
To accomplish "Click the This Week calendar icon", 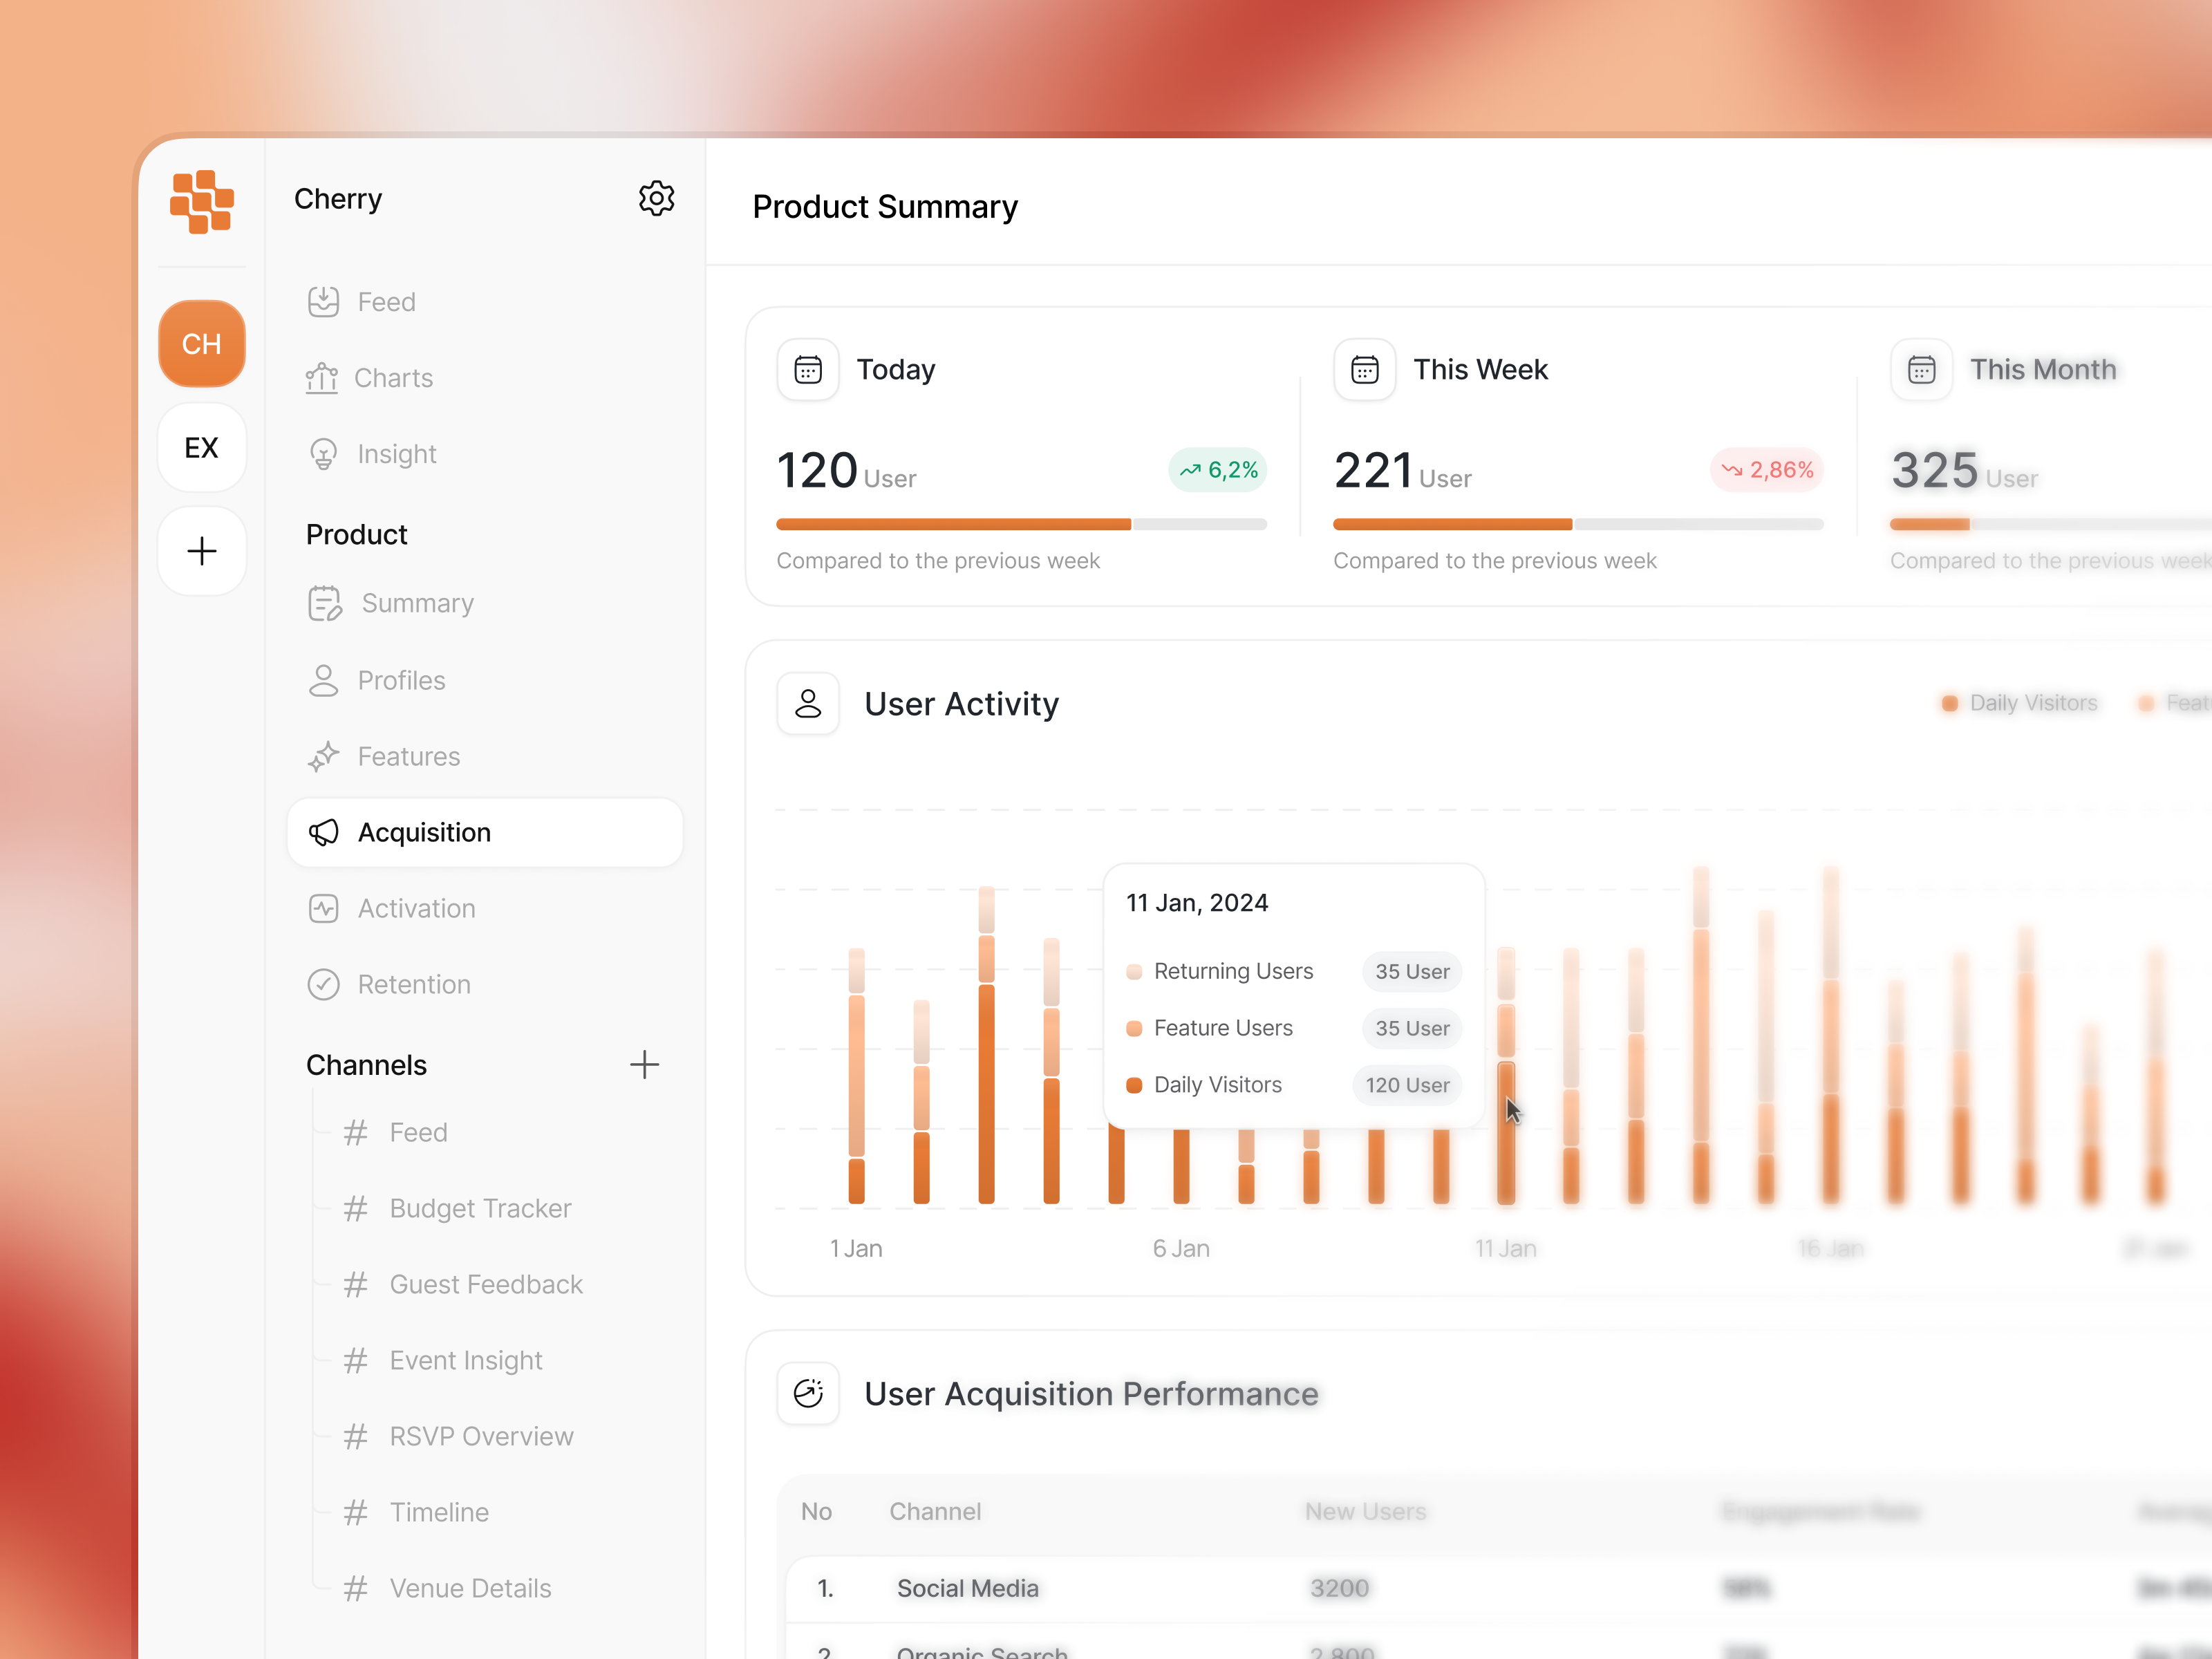I will pyautogui.click(x=1364, y=370).
